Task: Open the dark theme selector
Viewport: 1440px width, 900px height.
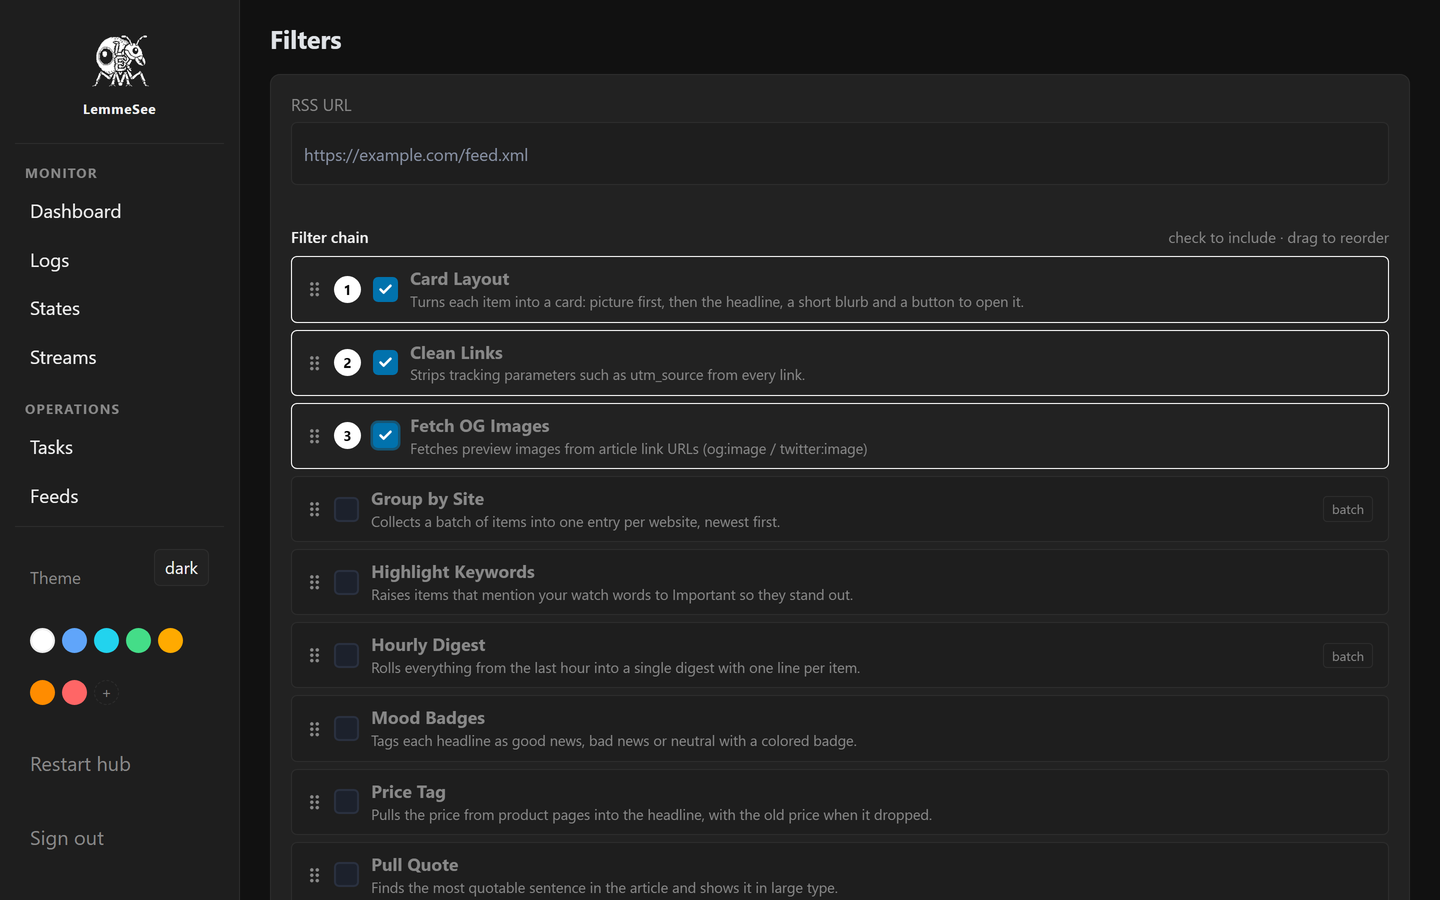Action: point(181,568)
